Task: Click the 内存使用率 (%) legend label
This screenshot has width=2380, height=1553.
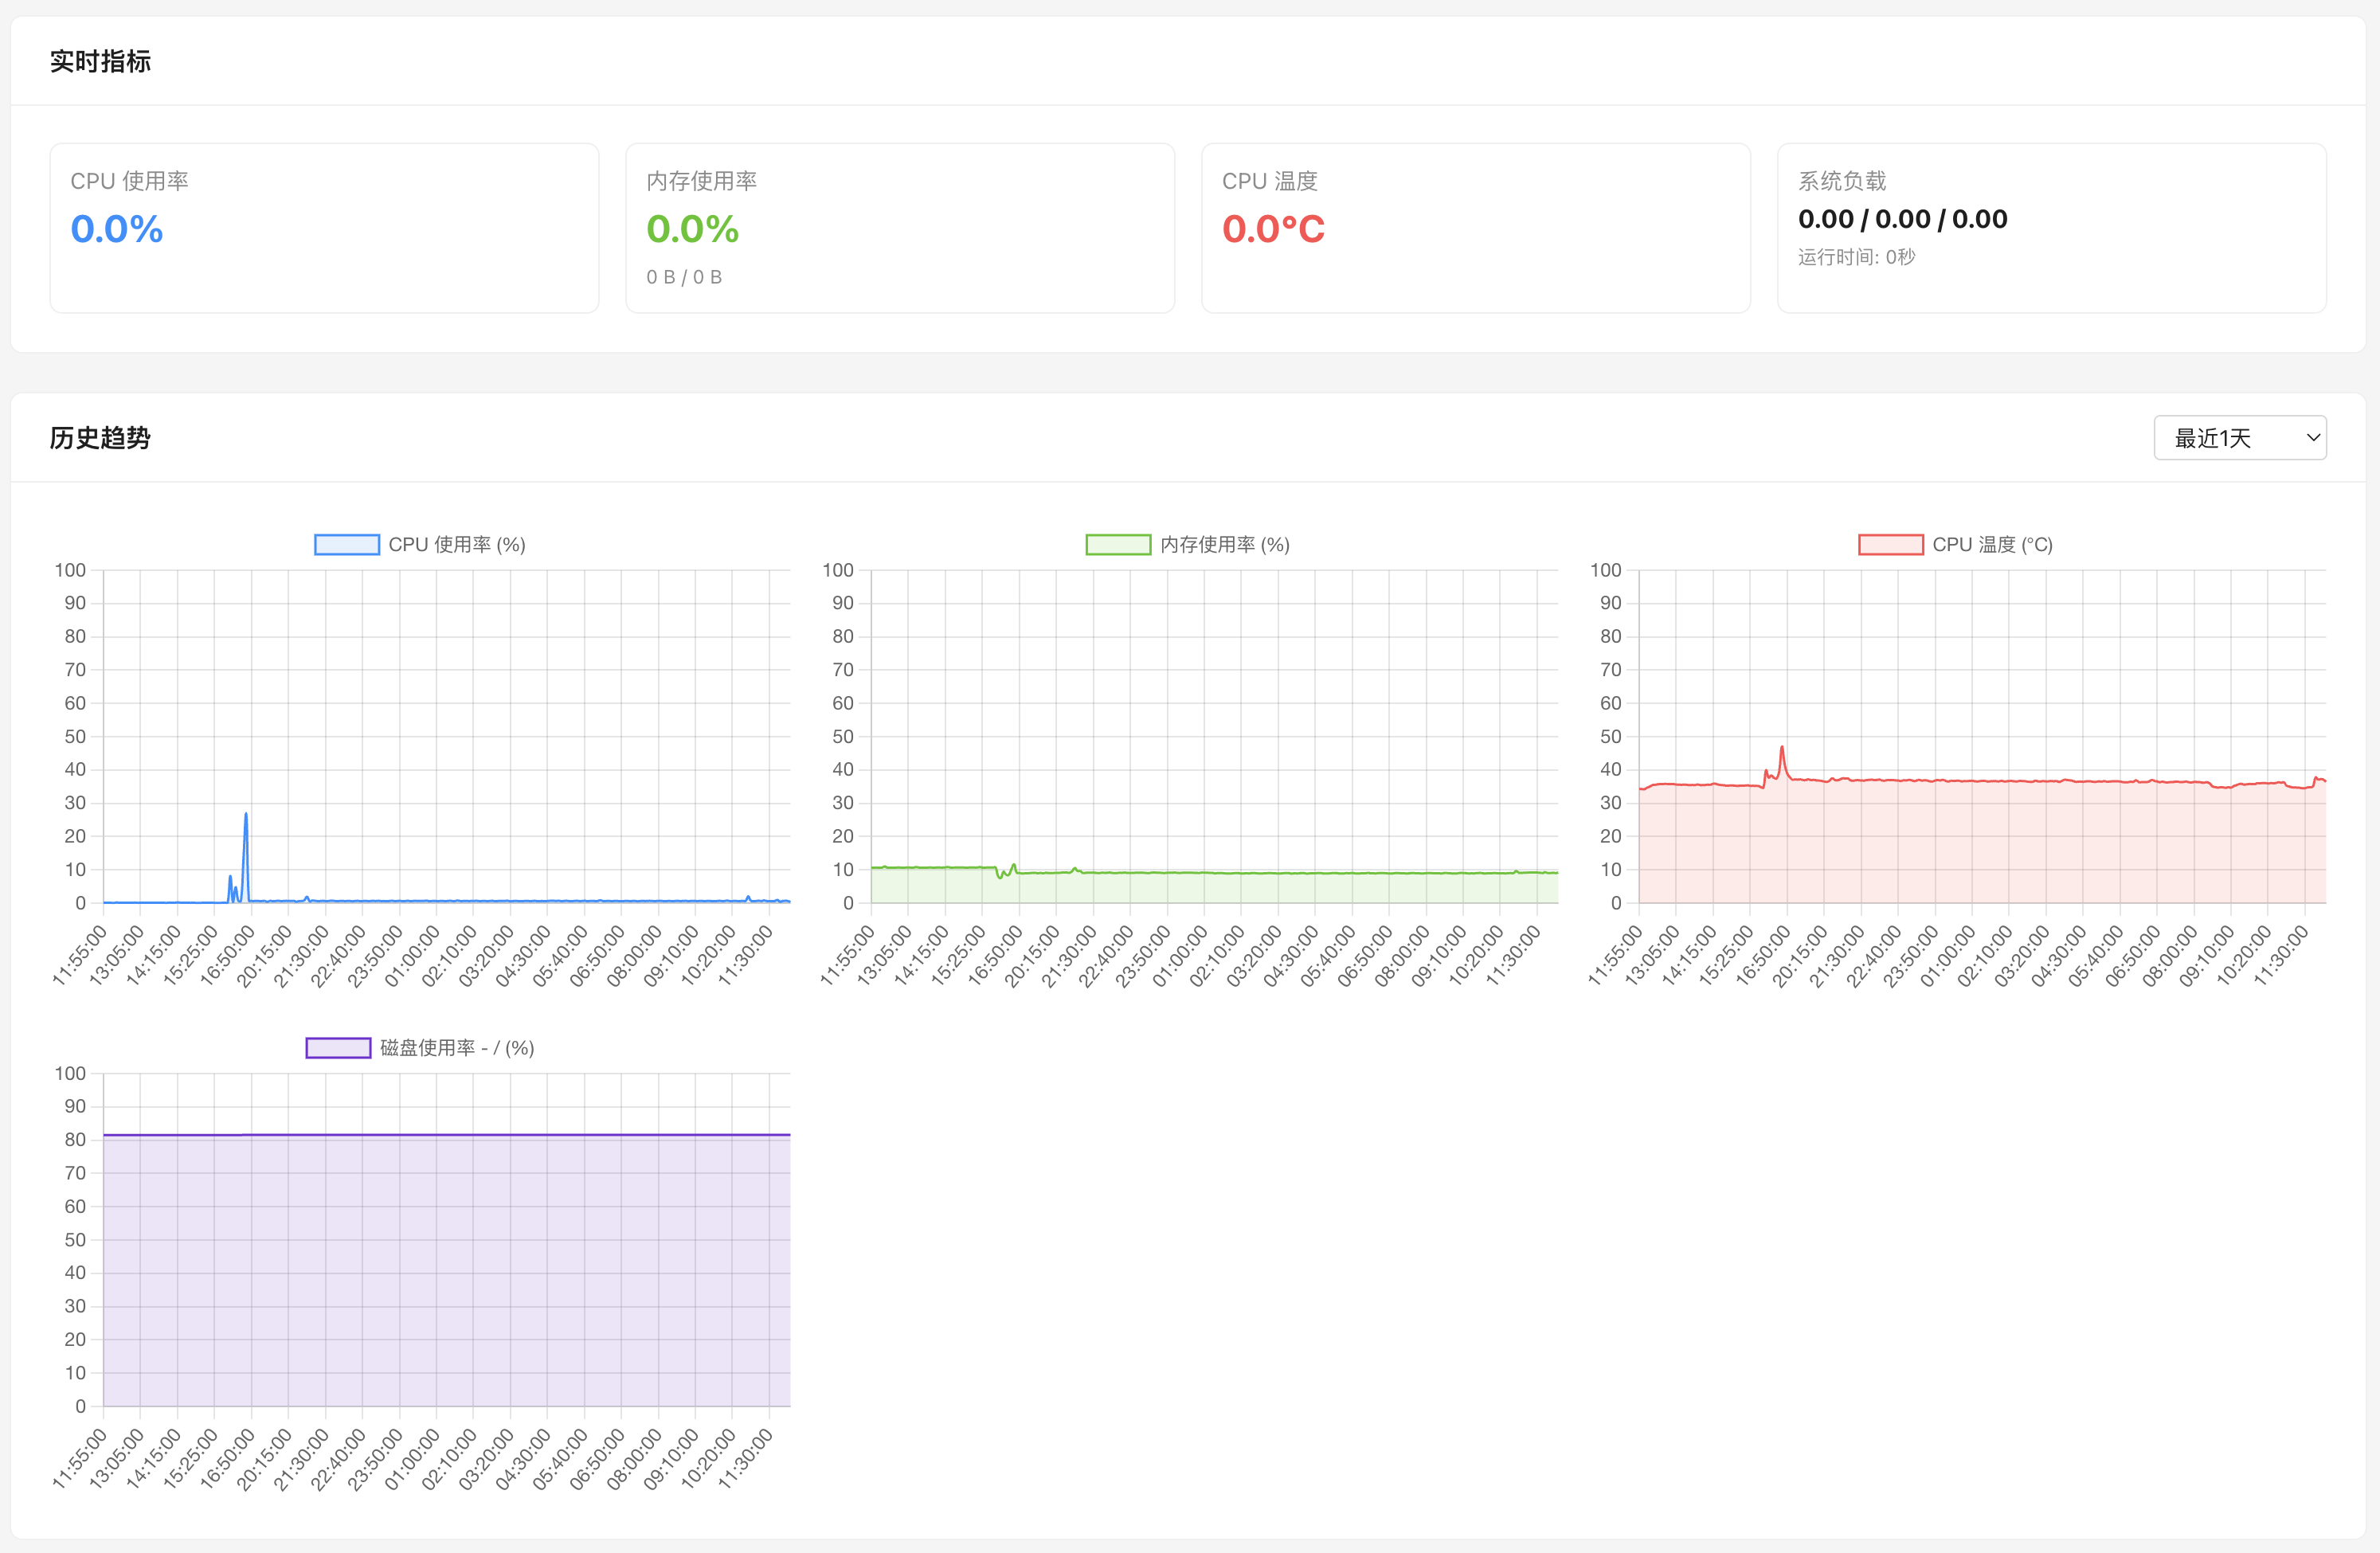Action: (1224, 545)
